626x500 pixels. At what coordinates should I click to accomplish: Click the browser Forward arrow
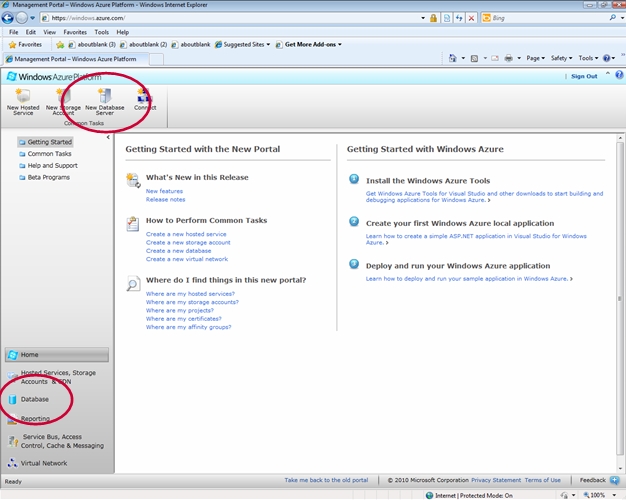pos(22,18)
